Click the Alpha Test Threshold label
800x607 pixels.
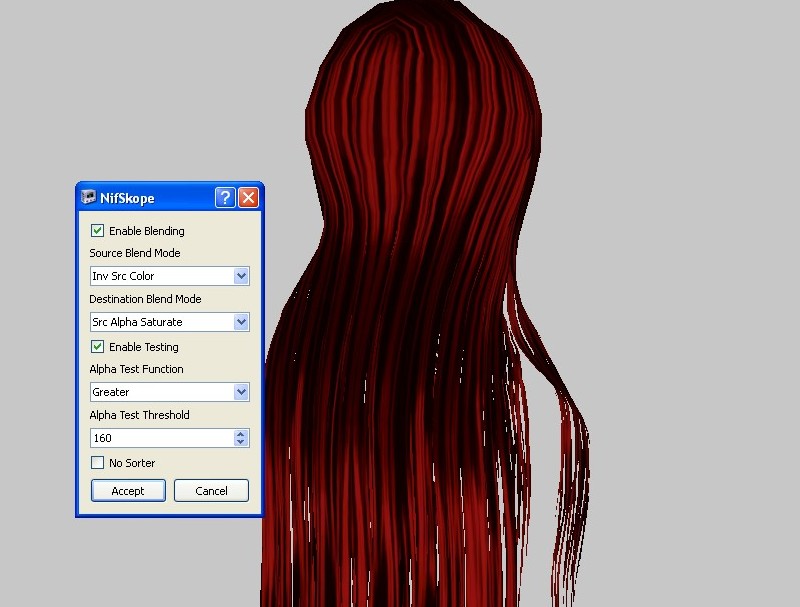click(x=139, y=415)
